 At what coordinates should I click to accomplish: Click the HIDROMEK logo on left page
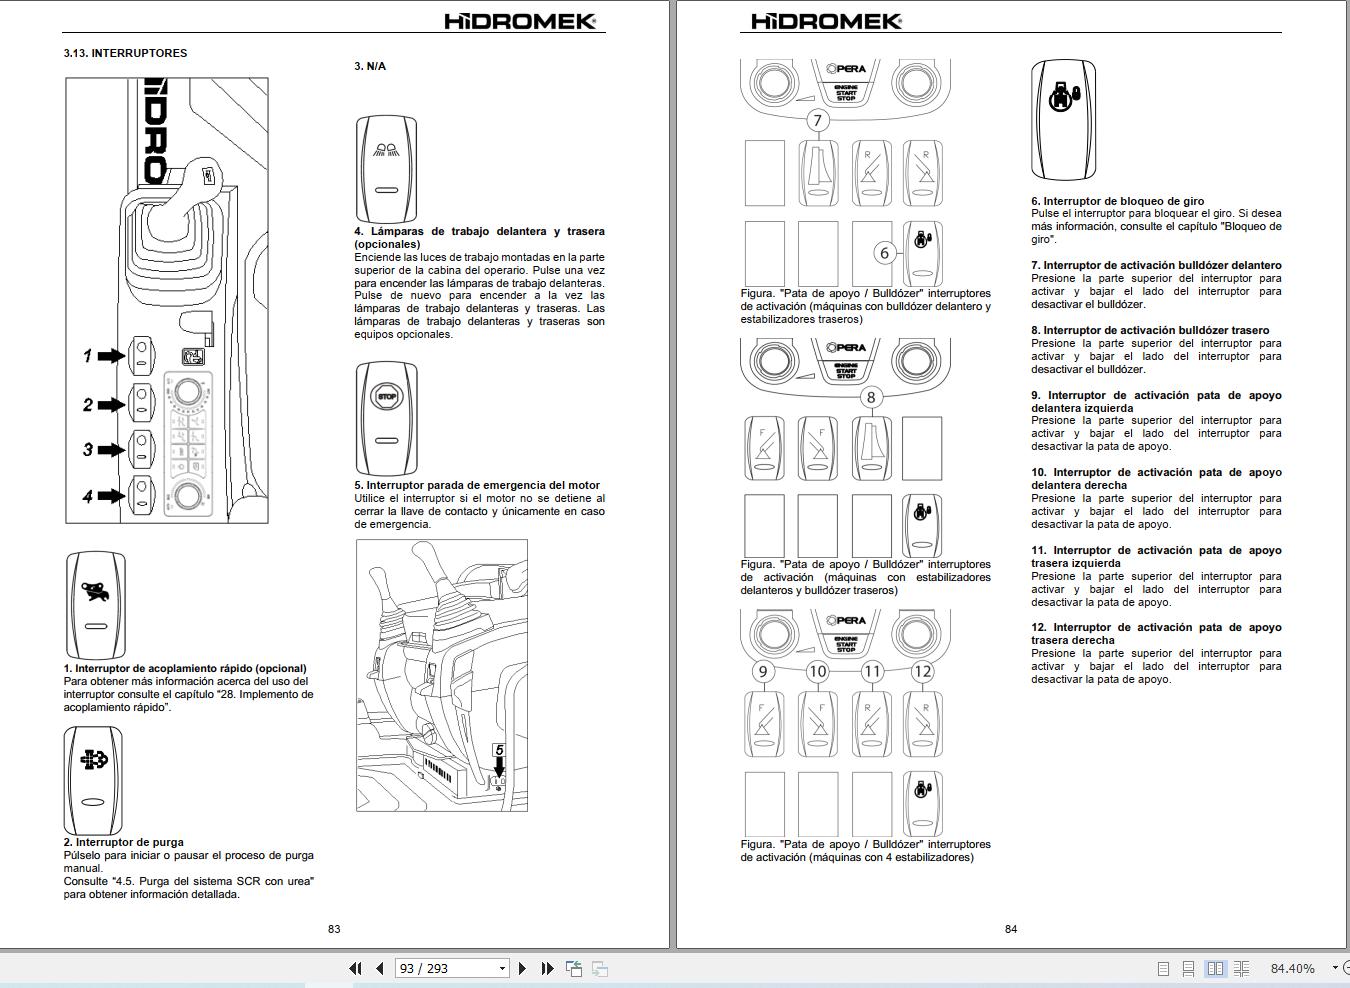(520, 21)
